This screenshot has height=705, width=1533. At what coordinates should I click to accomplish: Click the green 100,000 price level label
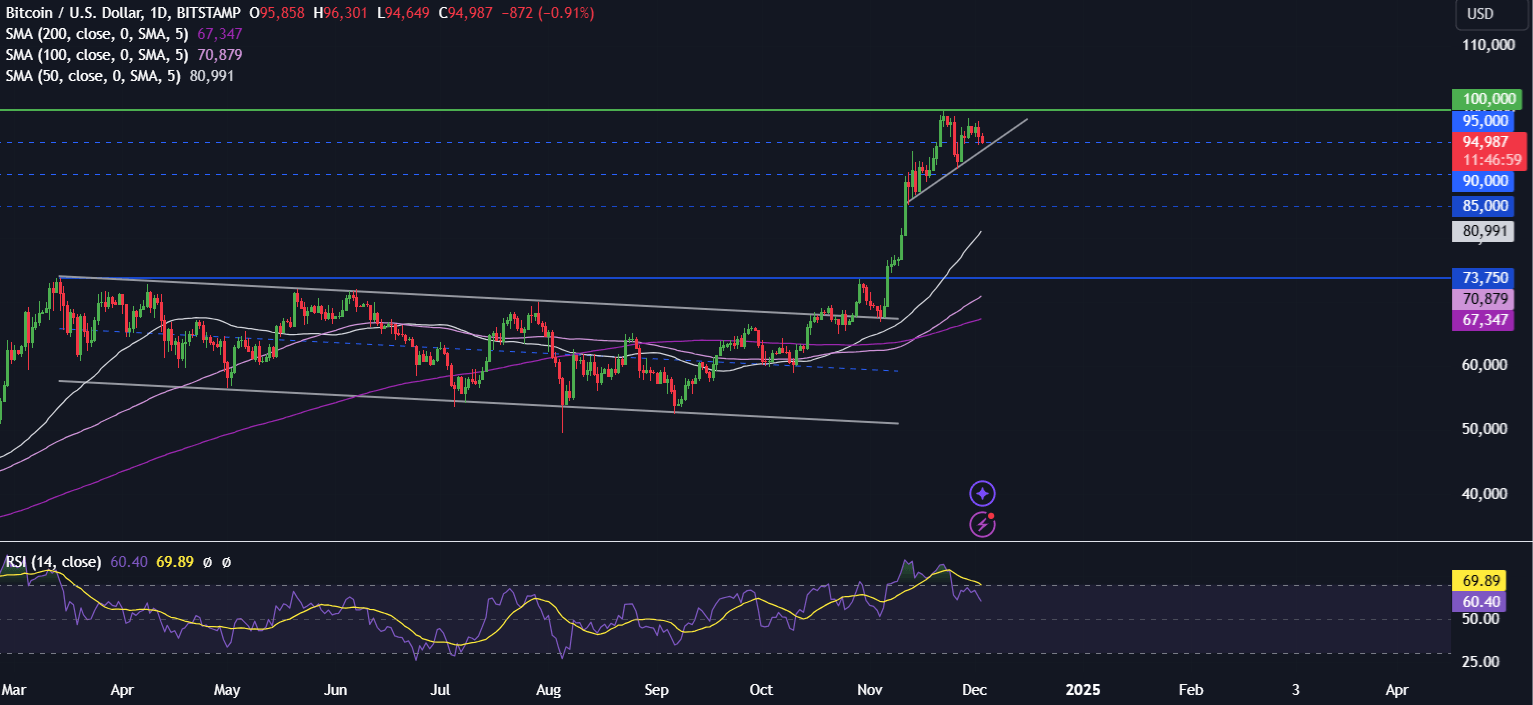click(x=1487, y=99)
